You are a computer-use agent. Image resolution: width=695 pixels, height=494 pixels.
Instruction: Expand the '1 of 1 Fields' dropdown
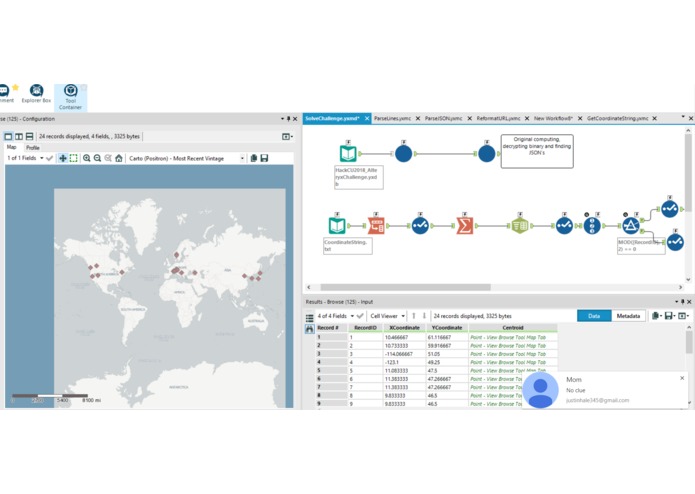pyautogui.click(x=42, y=158)
